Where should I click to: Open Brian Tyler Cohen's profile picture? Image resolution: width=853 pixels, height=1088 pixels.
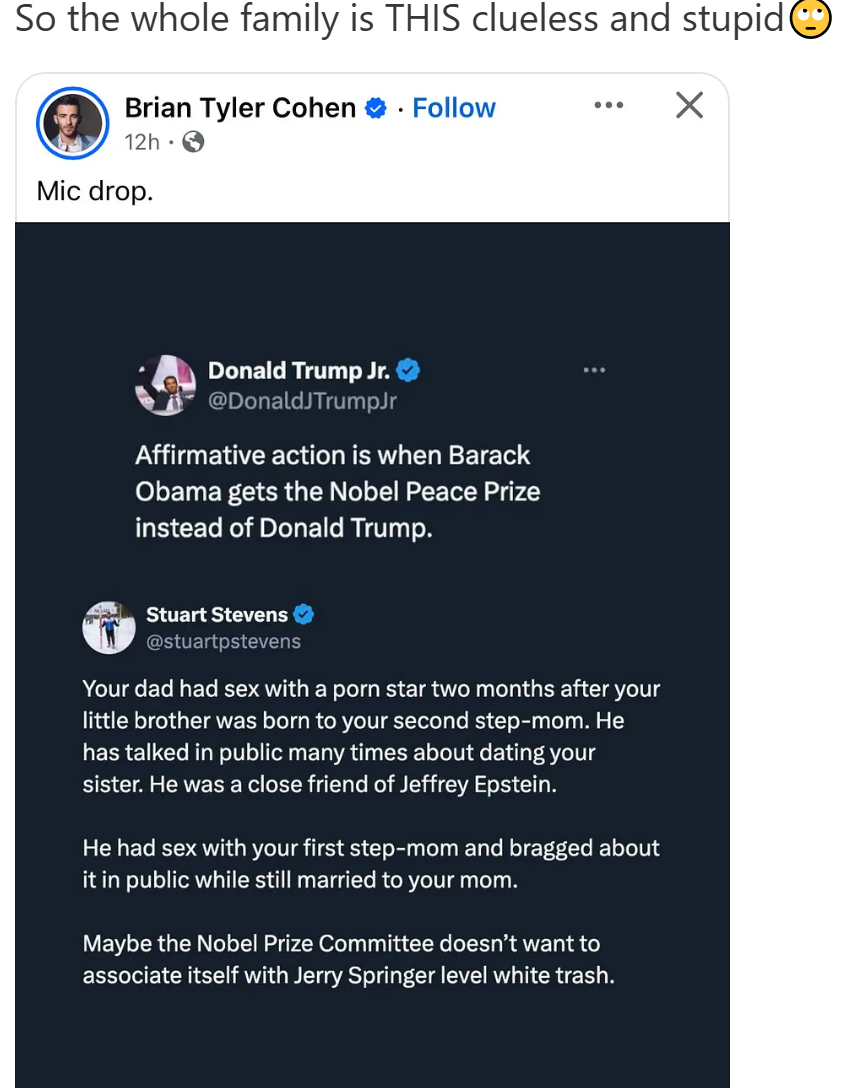point(72,124)
